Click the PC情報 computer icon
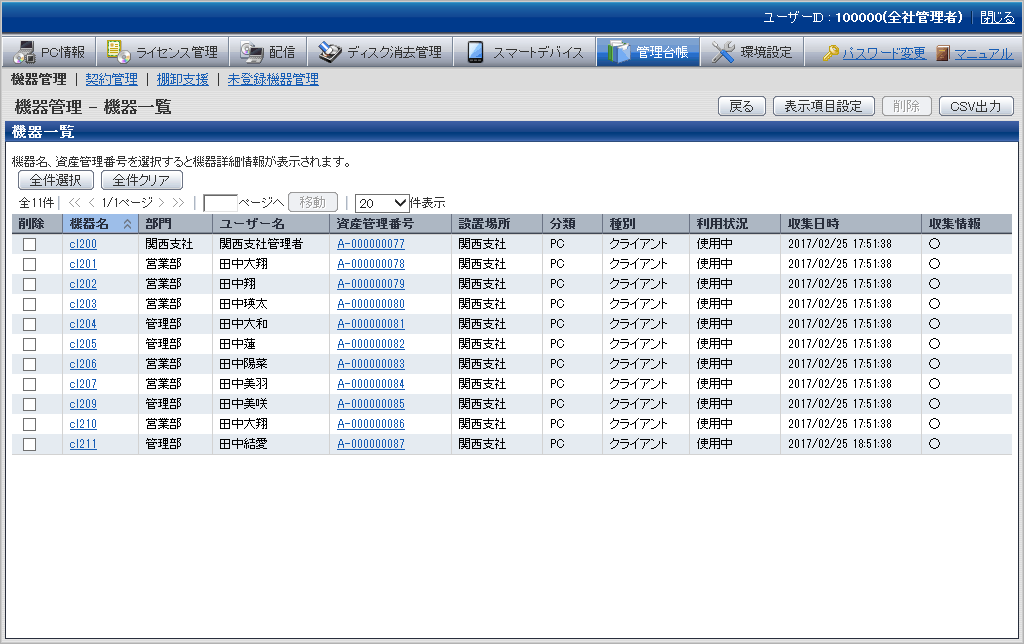 [x=24, y=53]
